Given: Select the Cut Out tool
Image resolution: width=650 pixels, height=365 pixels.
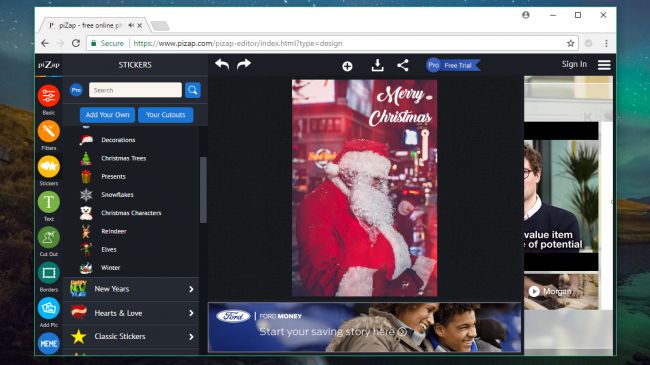Looking at the screenshot, I should click(49, 238).
